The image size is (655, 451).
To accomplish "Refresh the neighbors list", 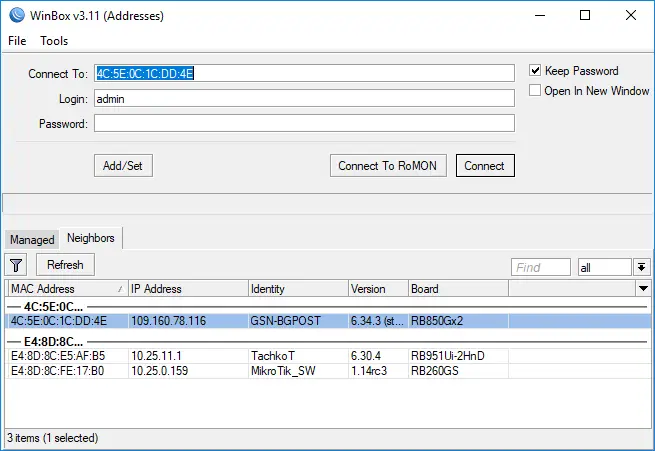I will click(65, 265).
